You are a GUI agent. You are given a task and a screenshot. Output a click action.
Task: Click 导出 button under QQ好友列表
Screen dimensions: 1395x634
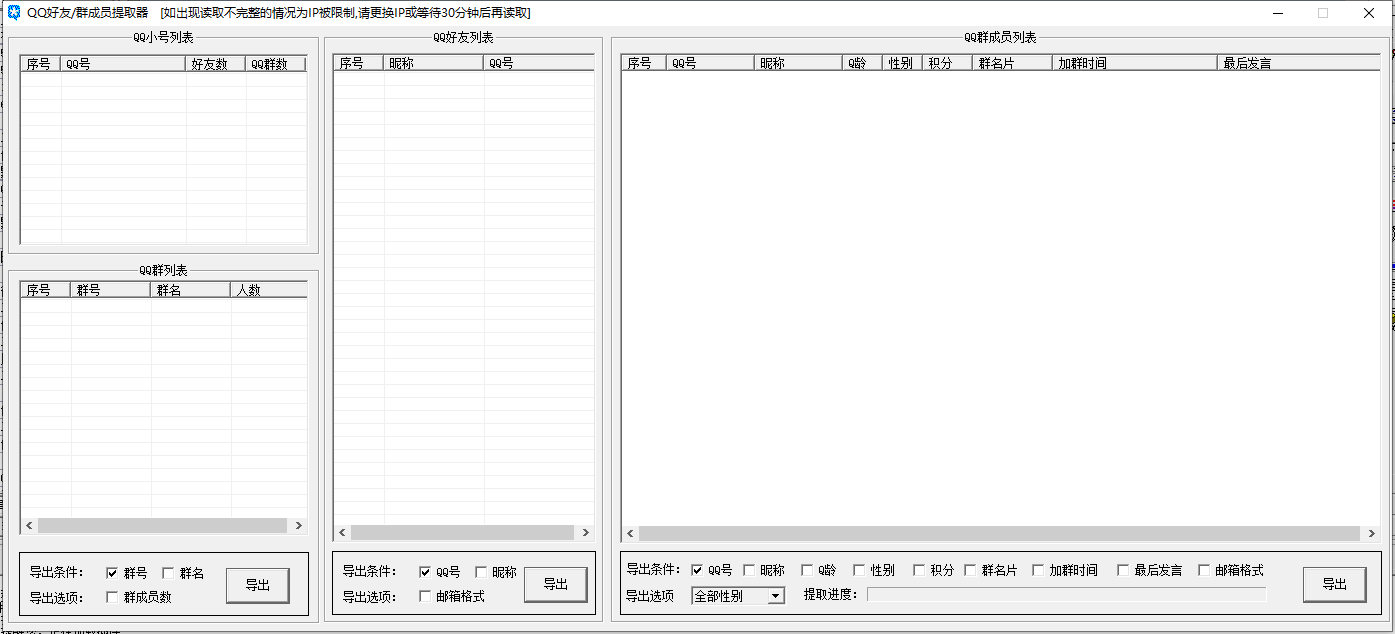click(x=555, y=585)
